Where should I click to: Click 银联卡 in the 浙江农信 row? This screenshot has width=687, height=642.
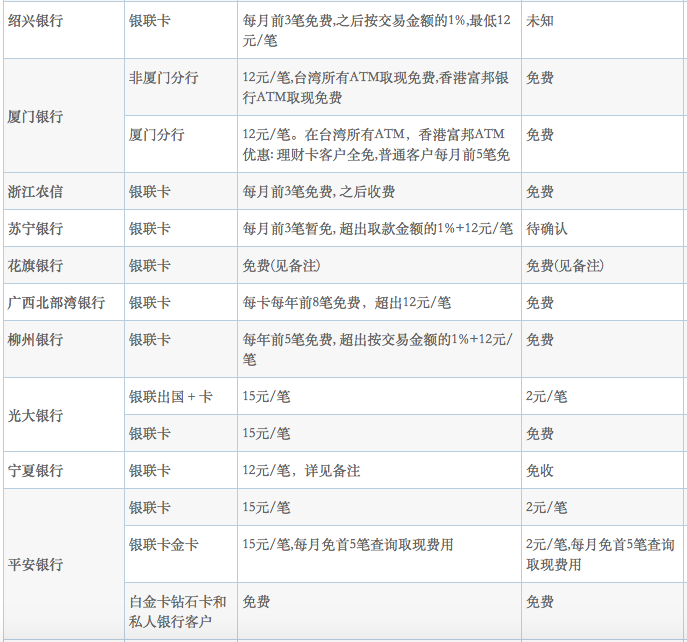(x=149, y=192)
